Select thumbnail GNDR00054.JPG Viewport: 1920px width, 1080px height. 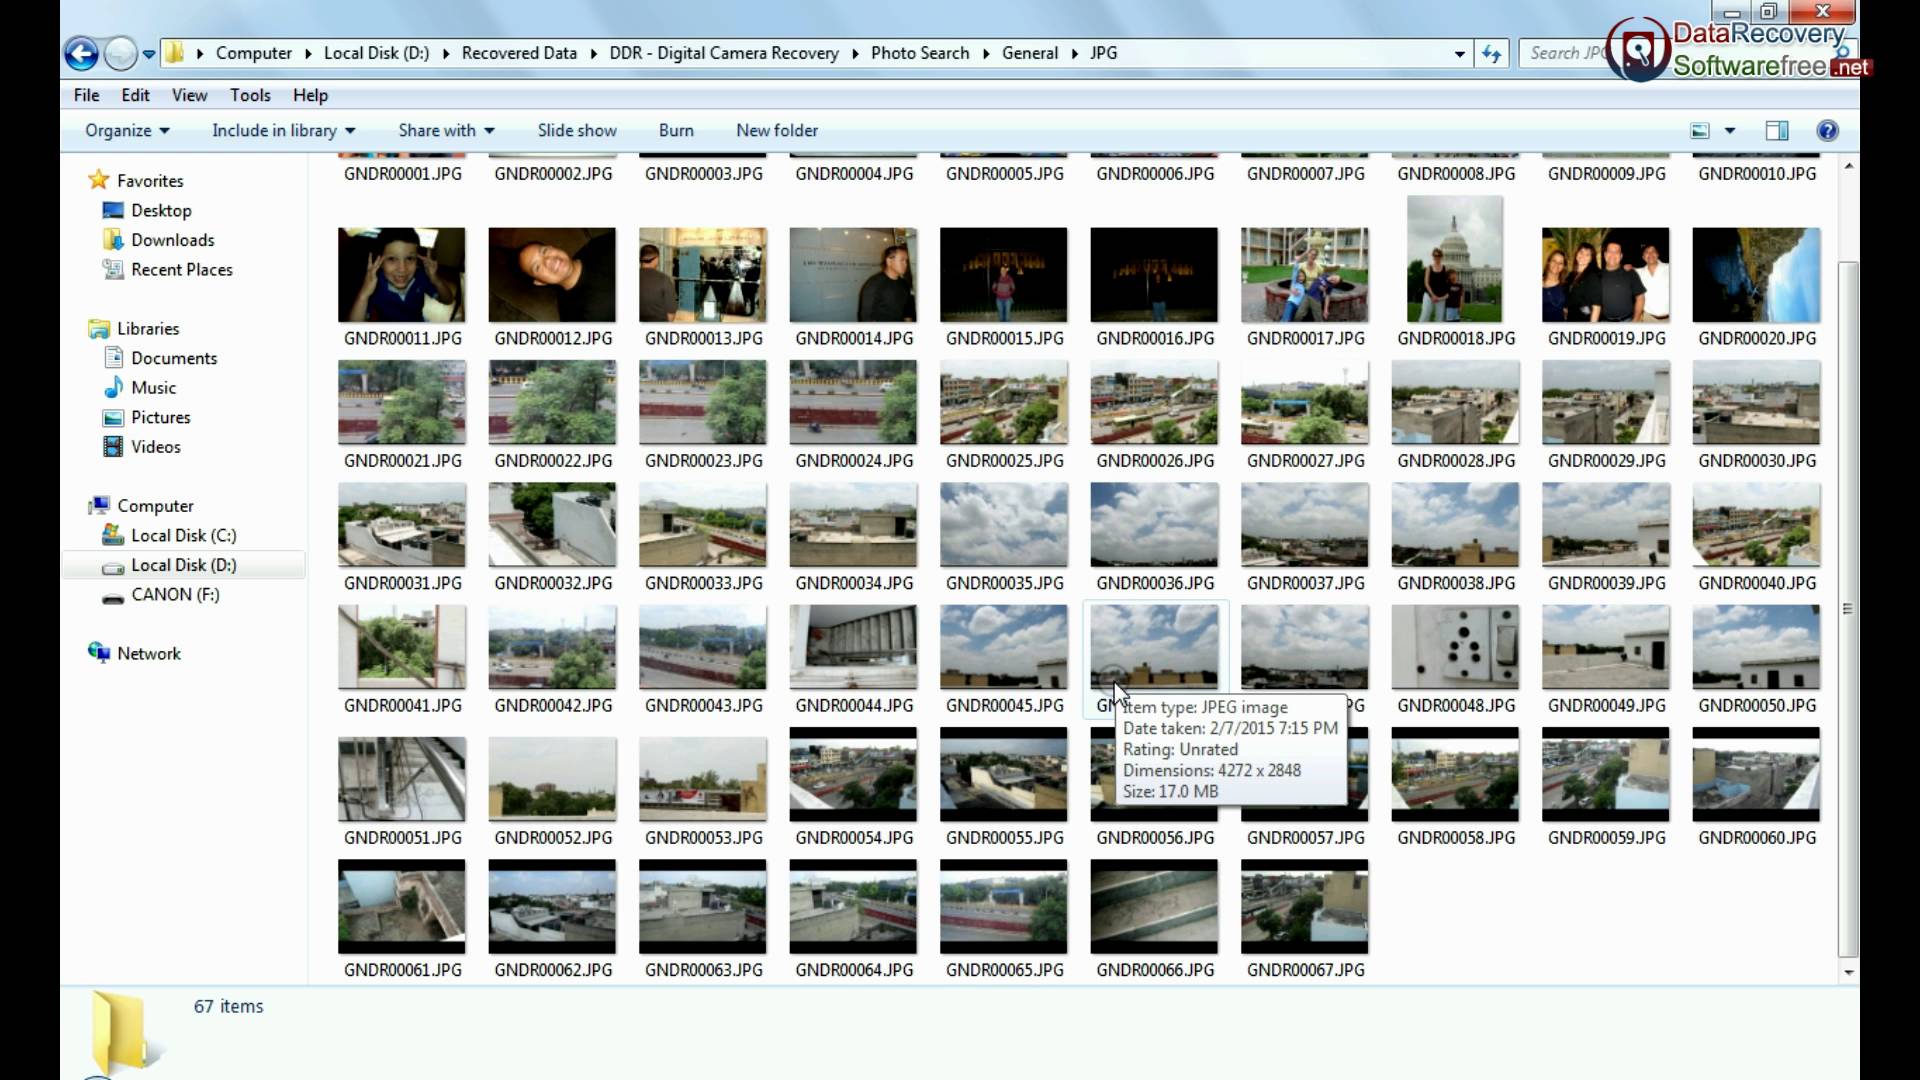coord(853,775)
